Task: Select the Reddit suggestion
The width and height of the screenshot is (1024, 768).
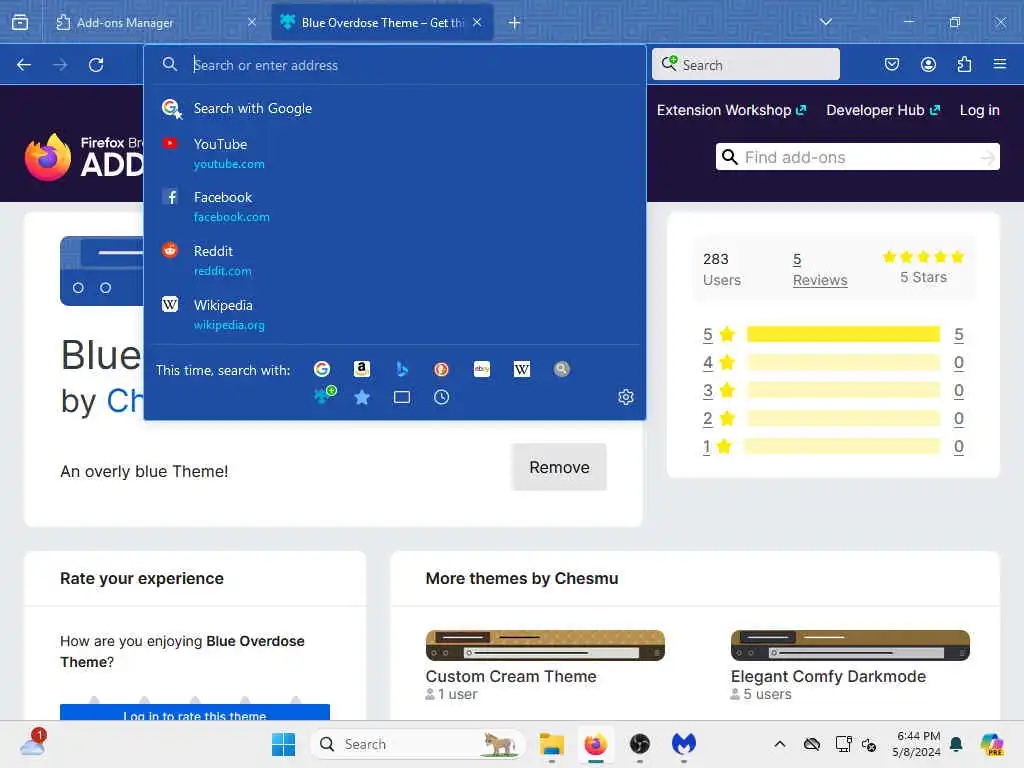Action: click(x=395, y=261)
